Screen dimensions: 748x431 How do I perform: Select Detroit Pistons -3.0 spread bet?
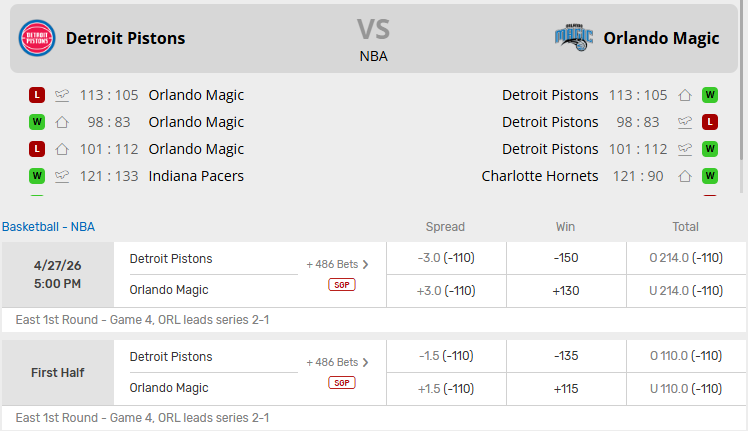[x=445, y=258]
